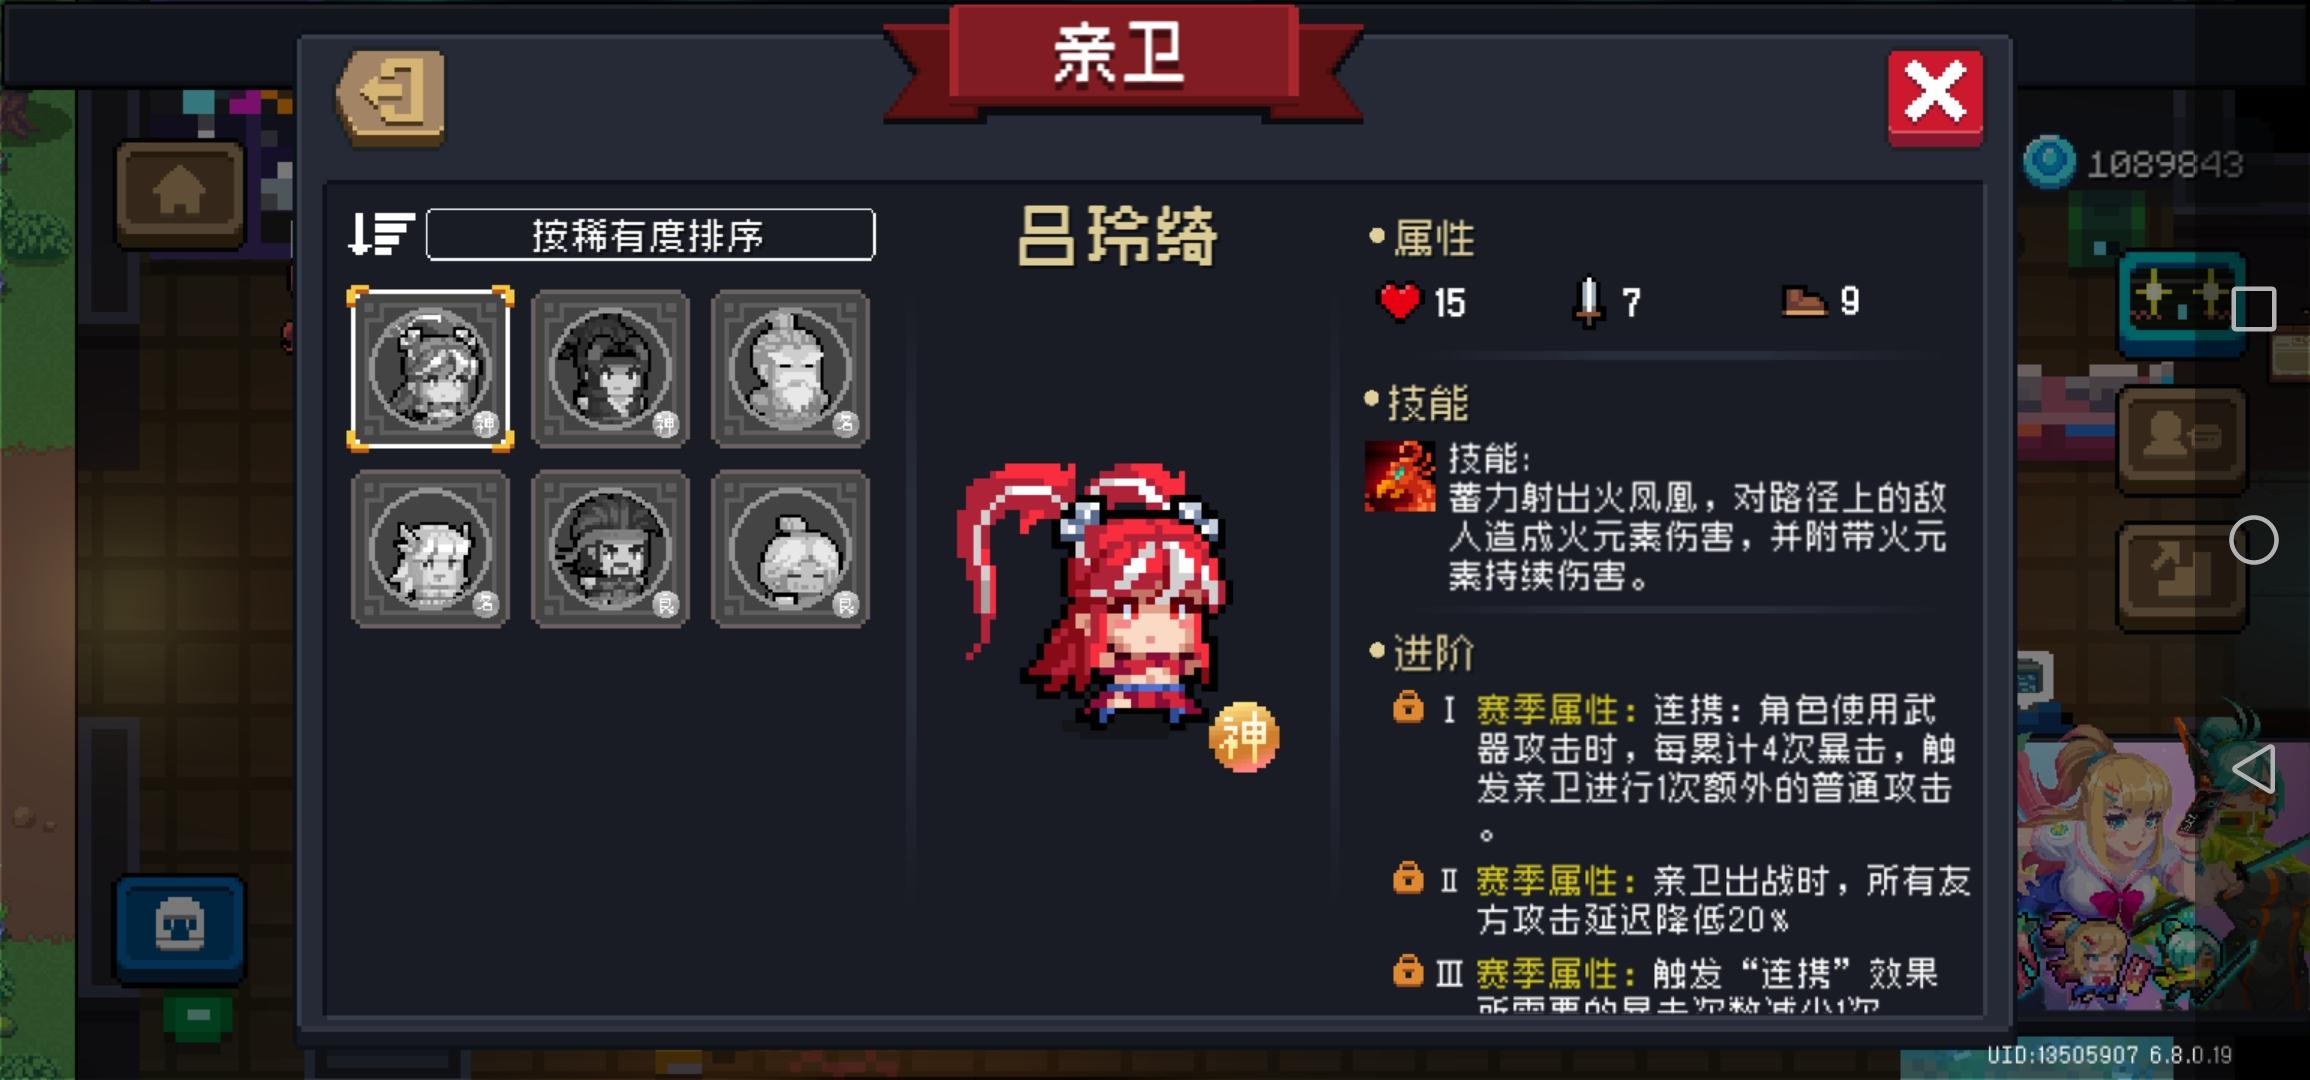
Task: Tap the Android home circle button
Action: coord(2253,540)
